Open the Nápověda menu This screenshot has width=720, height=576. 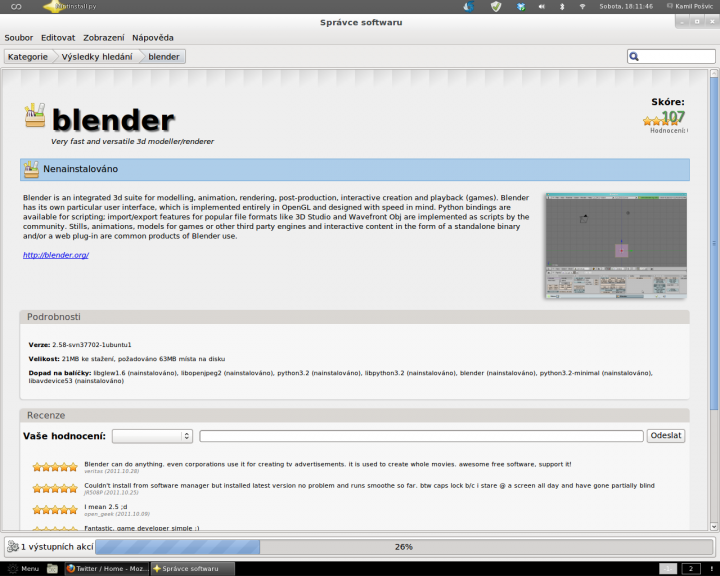click(153, 38)
